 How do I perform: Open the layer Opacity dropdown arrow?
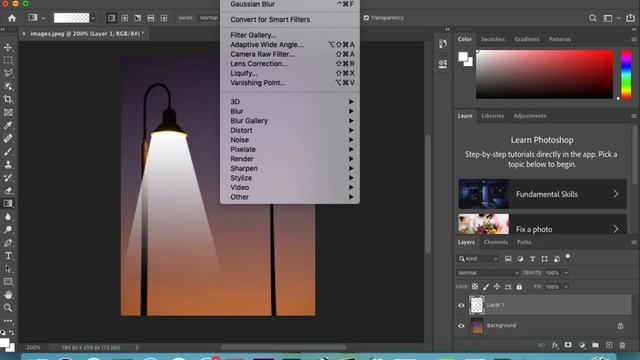[x=566, y=273]
